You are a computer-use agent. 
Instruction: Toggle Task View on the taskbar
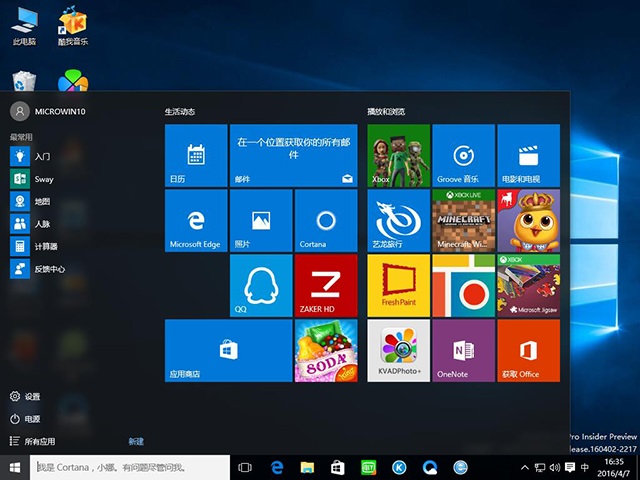point(246,467)
